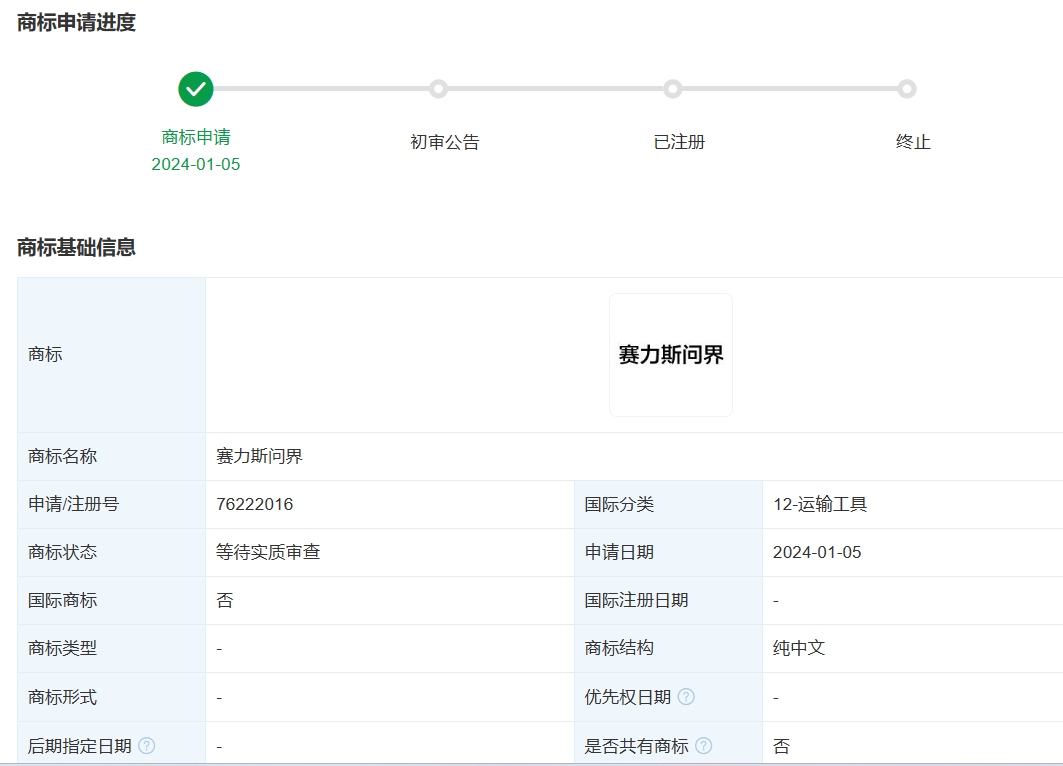Click the 纯中文 trademark structure value

pyautogui.click(x=799, y=648)
